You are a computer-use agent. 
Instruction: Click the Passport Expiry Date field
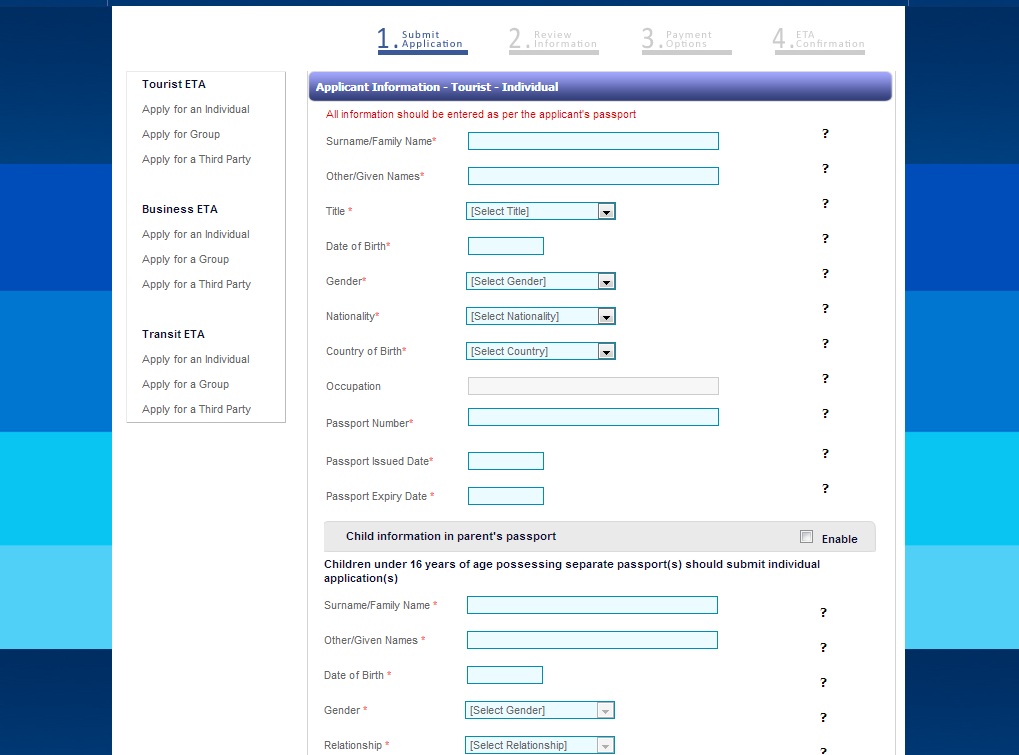point(506,496)
